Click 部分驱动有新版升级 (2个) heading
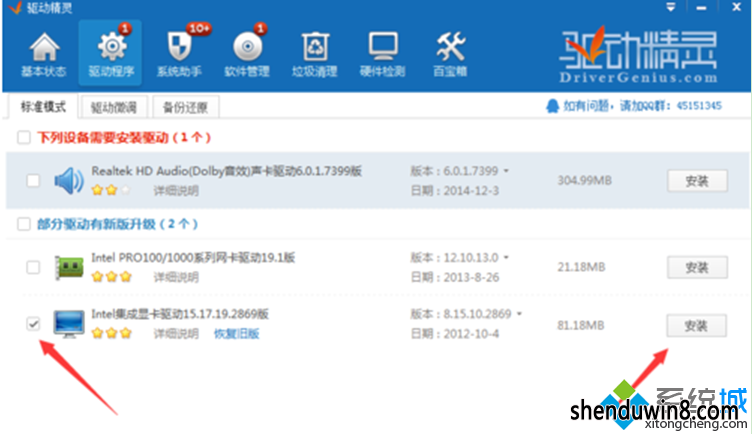Viewport: 752px width, 434px height. click(118, 224)
